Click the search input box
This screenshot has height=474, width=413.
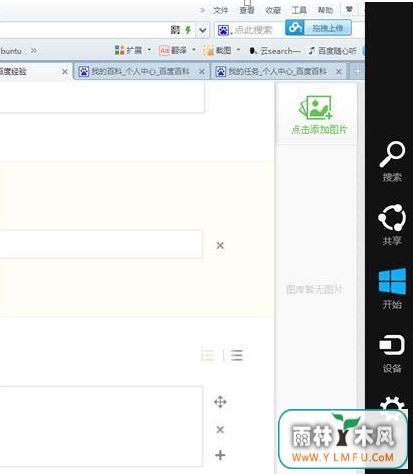click(253, 30)
